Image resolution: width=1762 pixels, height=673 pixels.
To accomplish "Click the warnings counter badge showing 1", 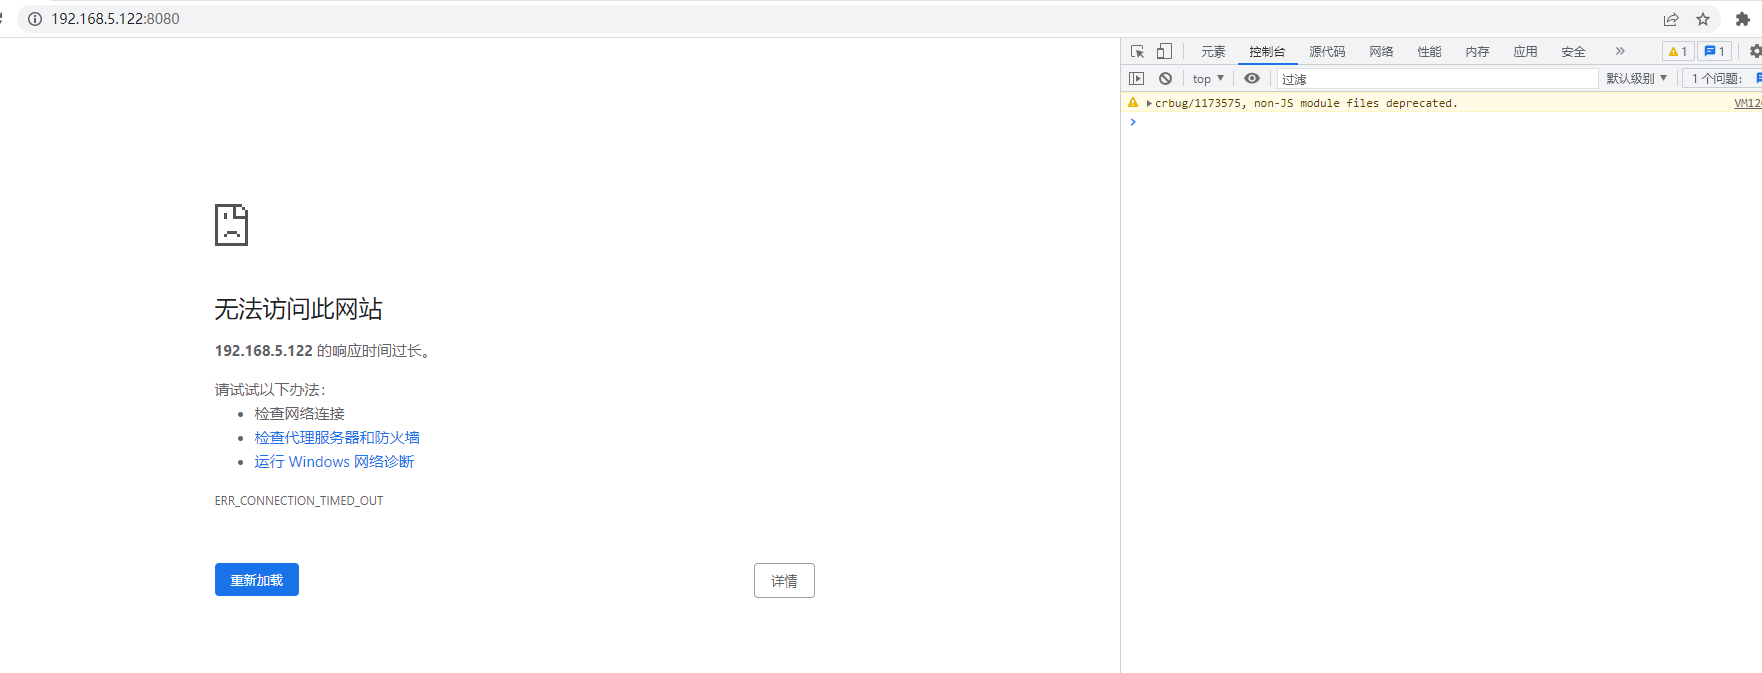I will 1678,51.
